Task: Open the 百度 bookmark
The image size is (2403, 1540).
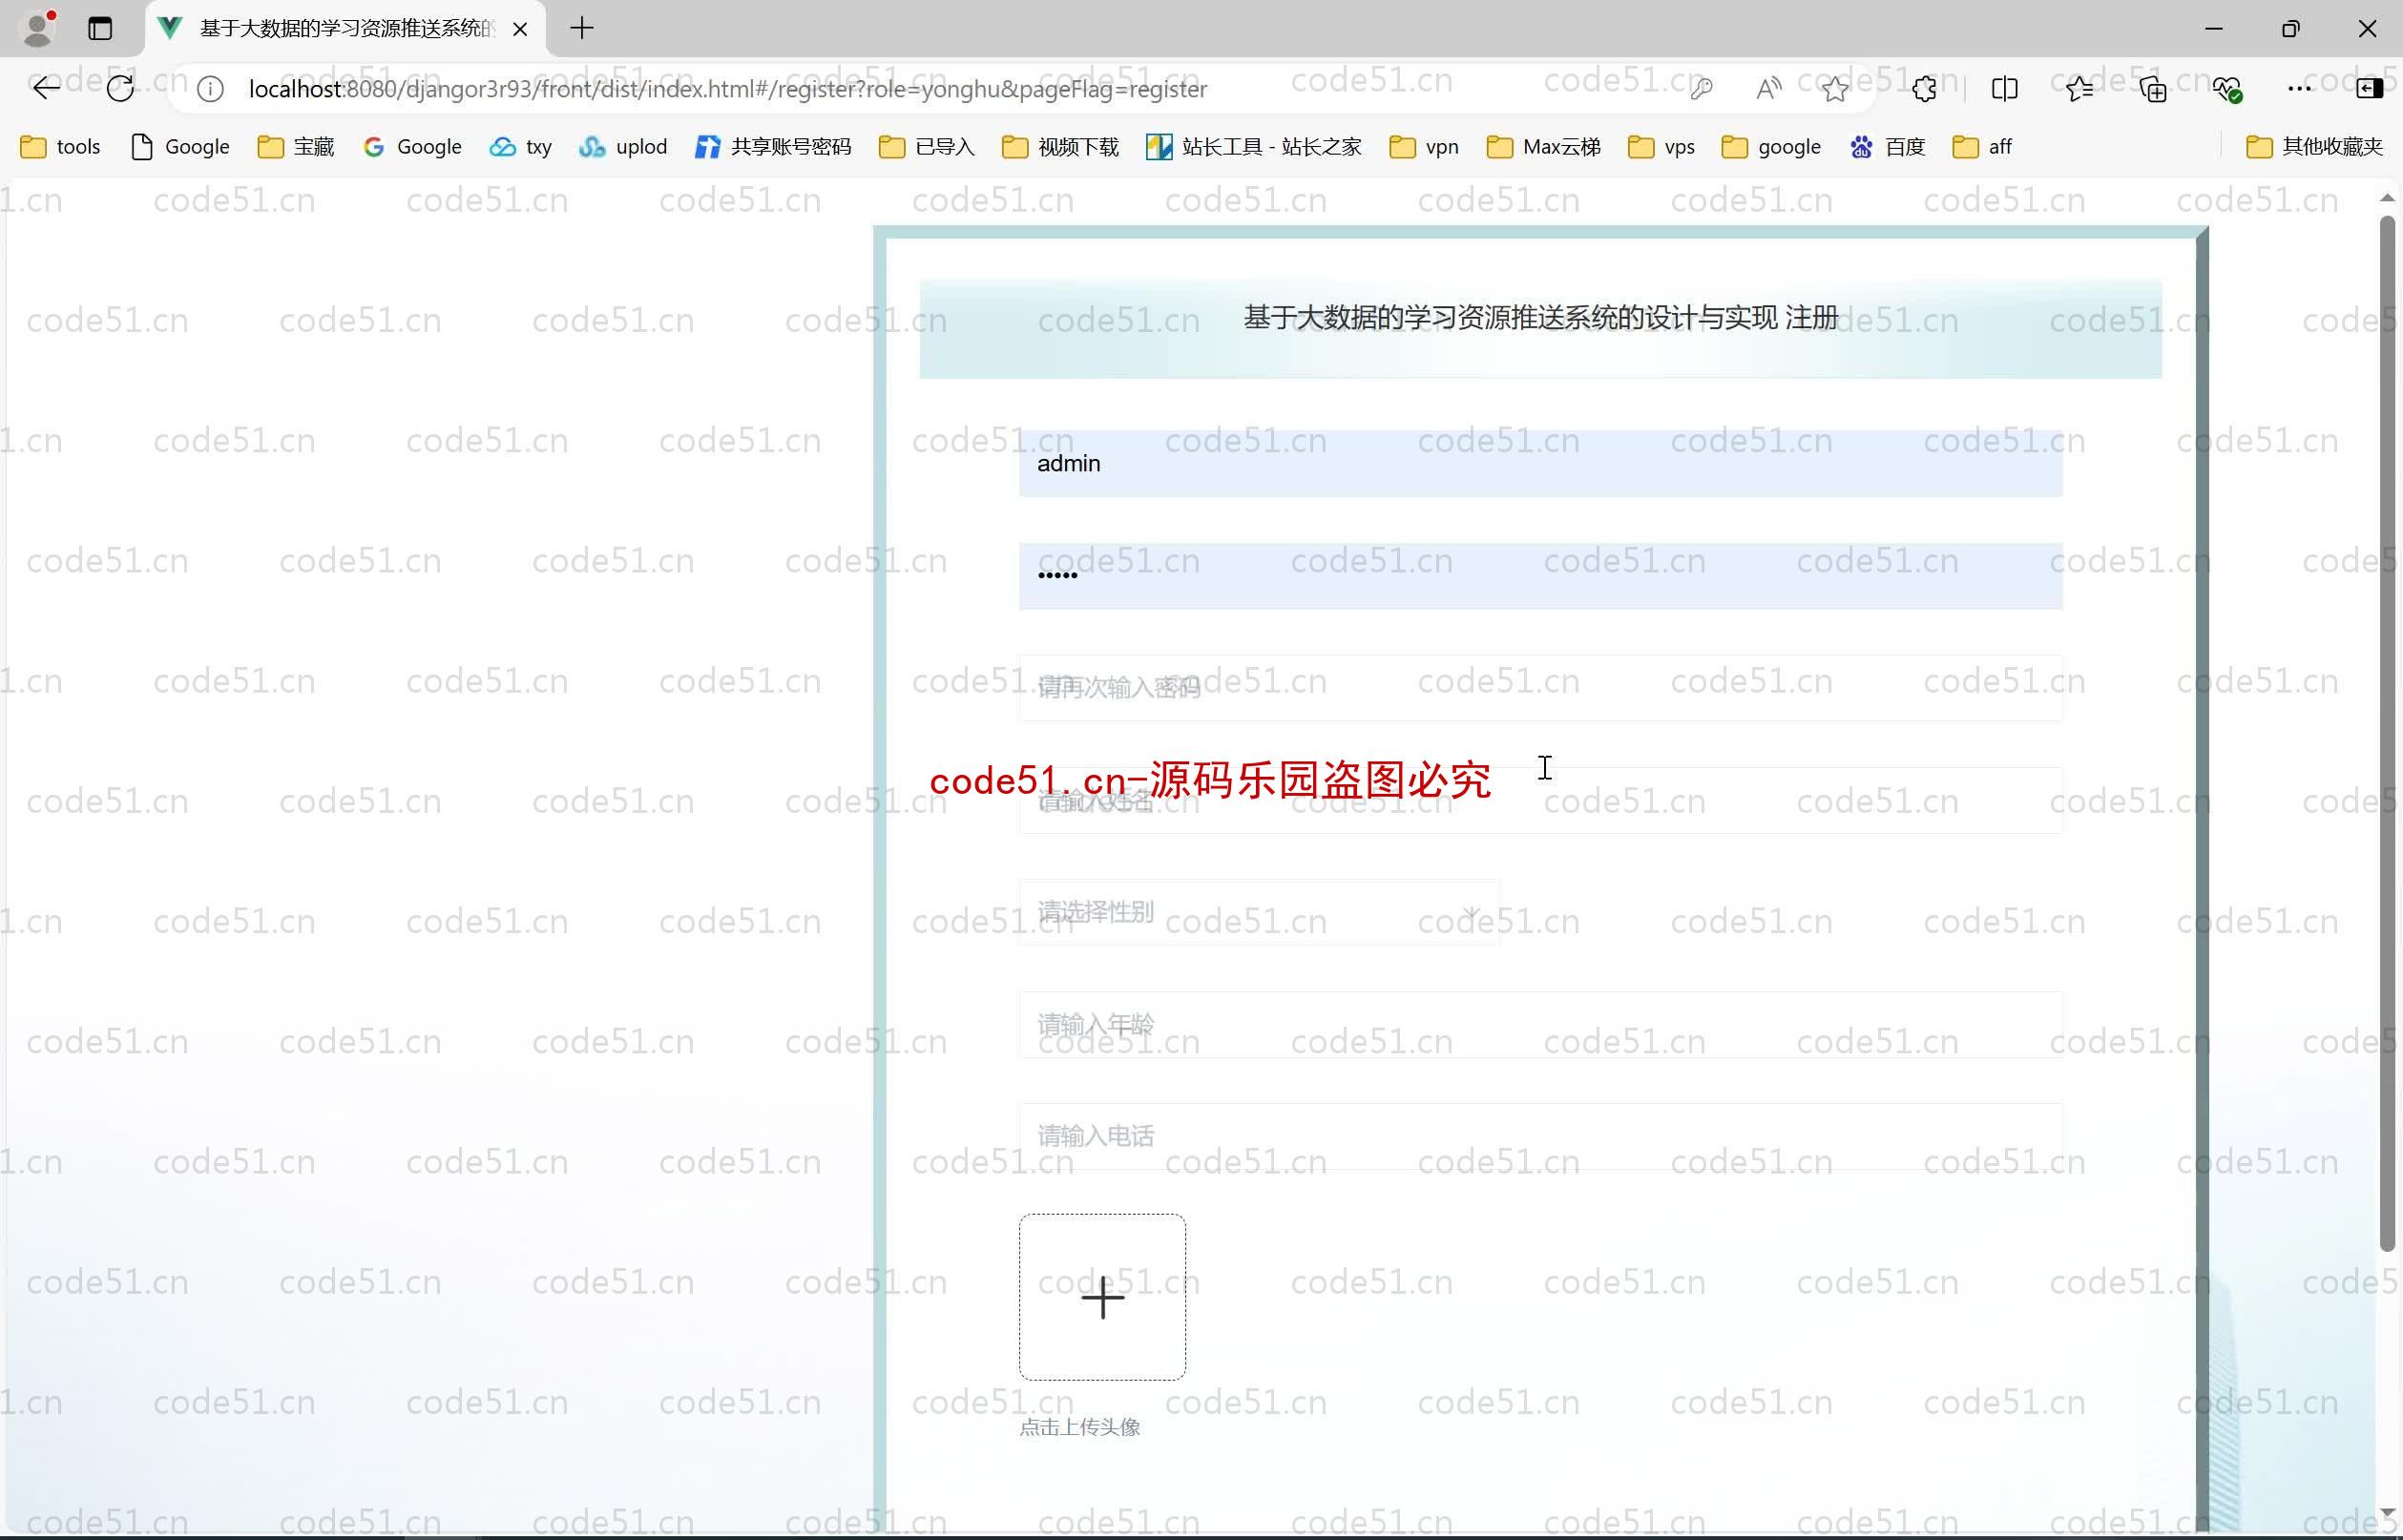Action: tap(1888, 147)
